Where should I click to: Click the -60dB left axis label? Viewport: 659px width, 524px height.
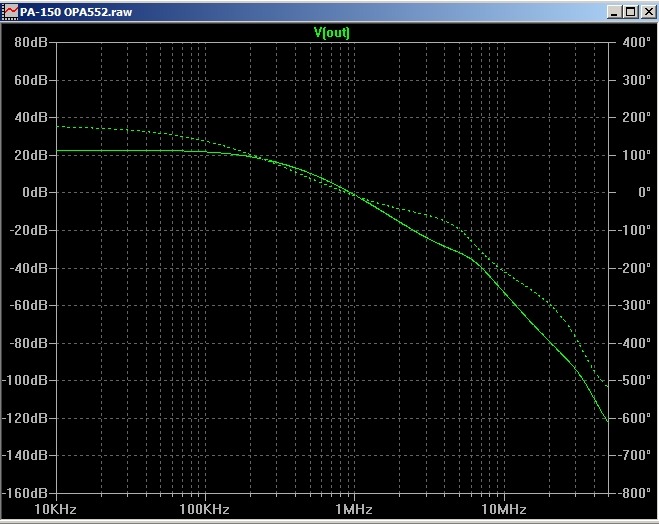28,305
